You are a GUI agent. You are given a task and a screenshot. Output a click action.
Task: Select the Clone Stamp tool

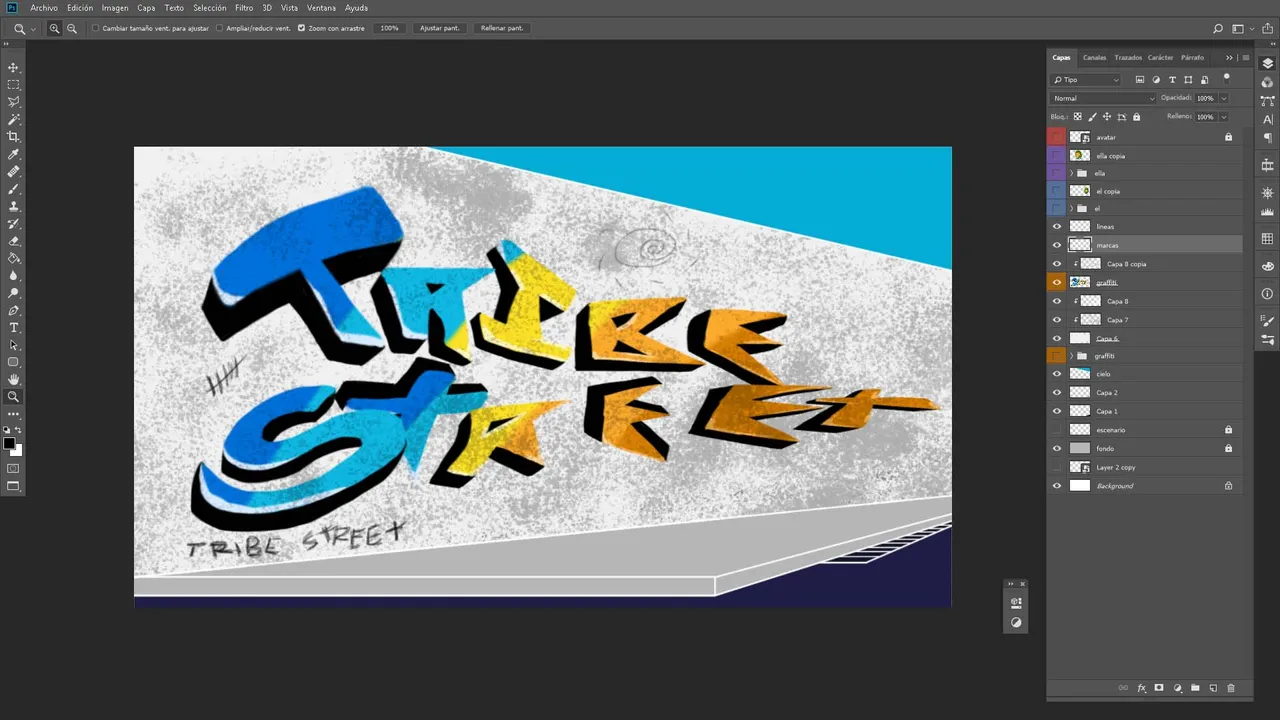point(13,206)
